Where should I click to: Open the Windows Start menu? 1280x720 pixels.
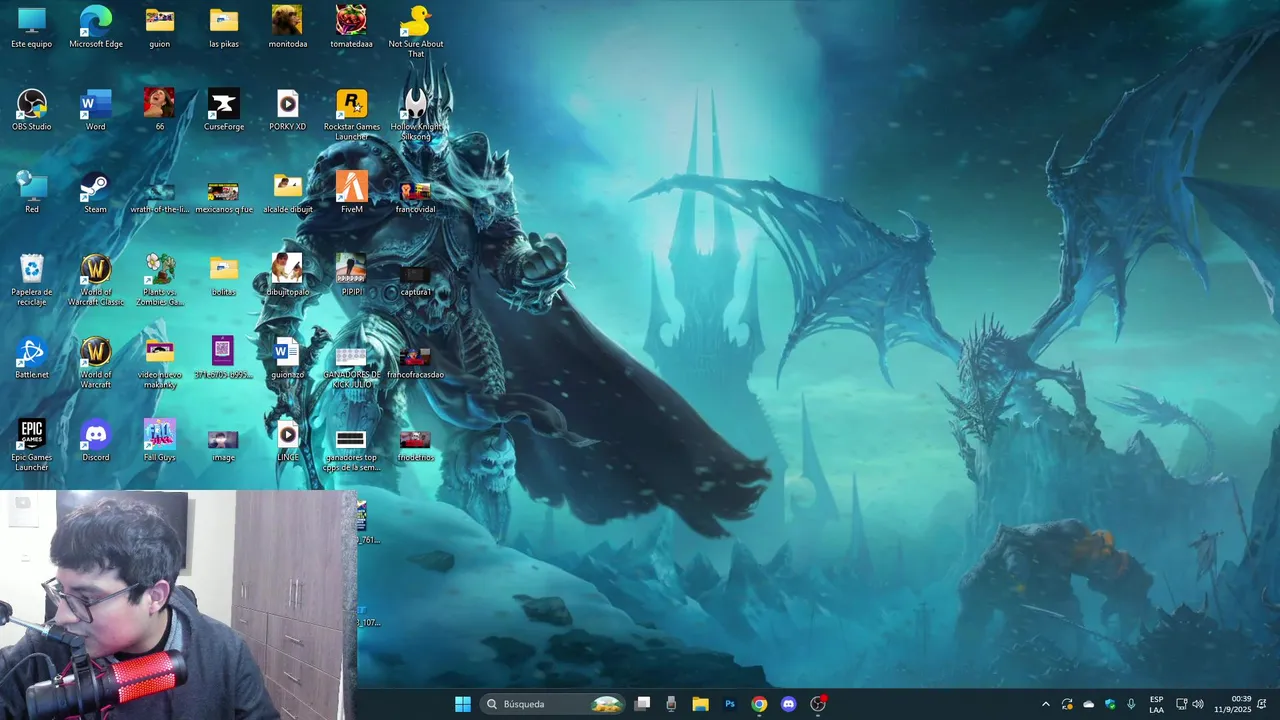(463, 704)
